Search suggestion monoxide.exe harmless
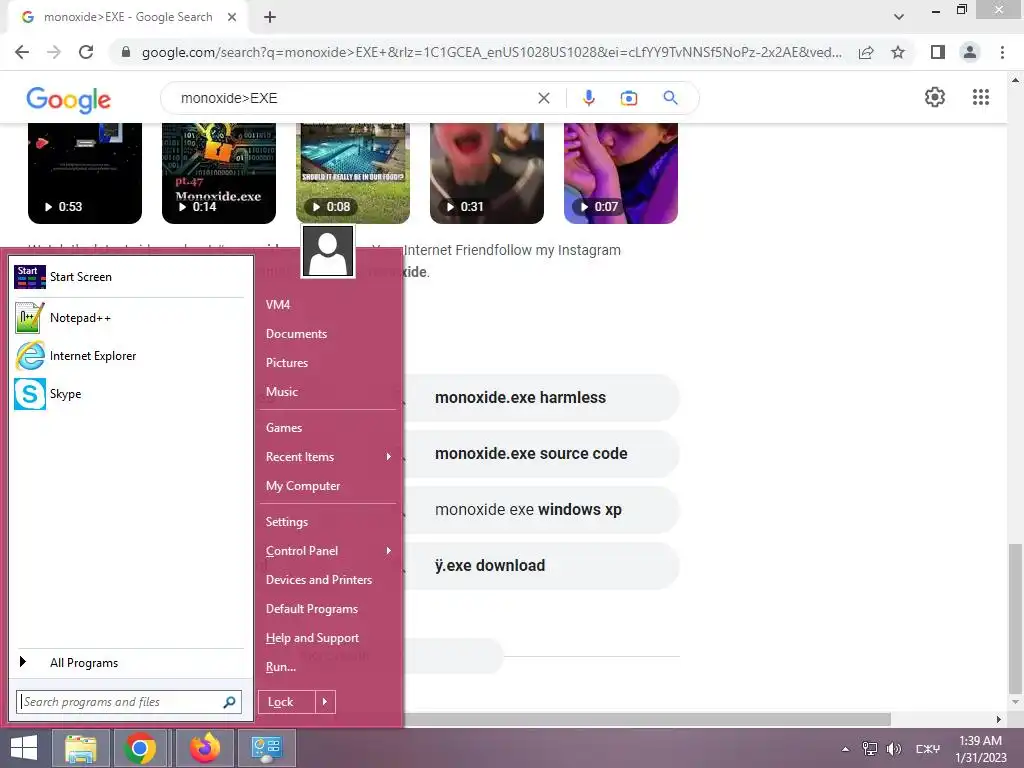This screenshot has height=768, width=1024. click(541, 398)
